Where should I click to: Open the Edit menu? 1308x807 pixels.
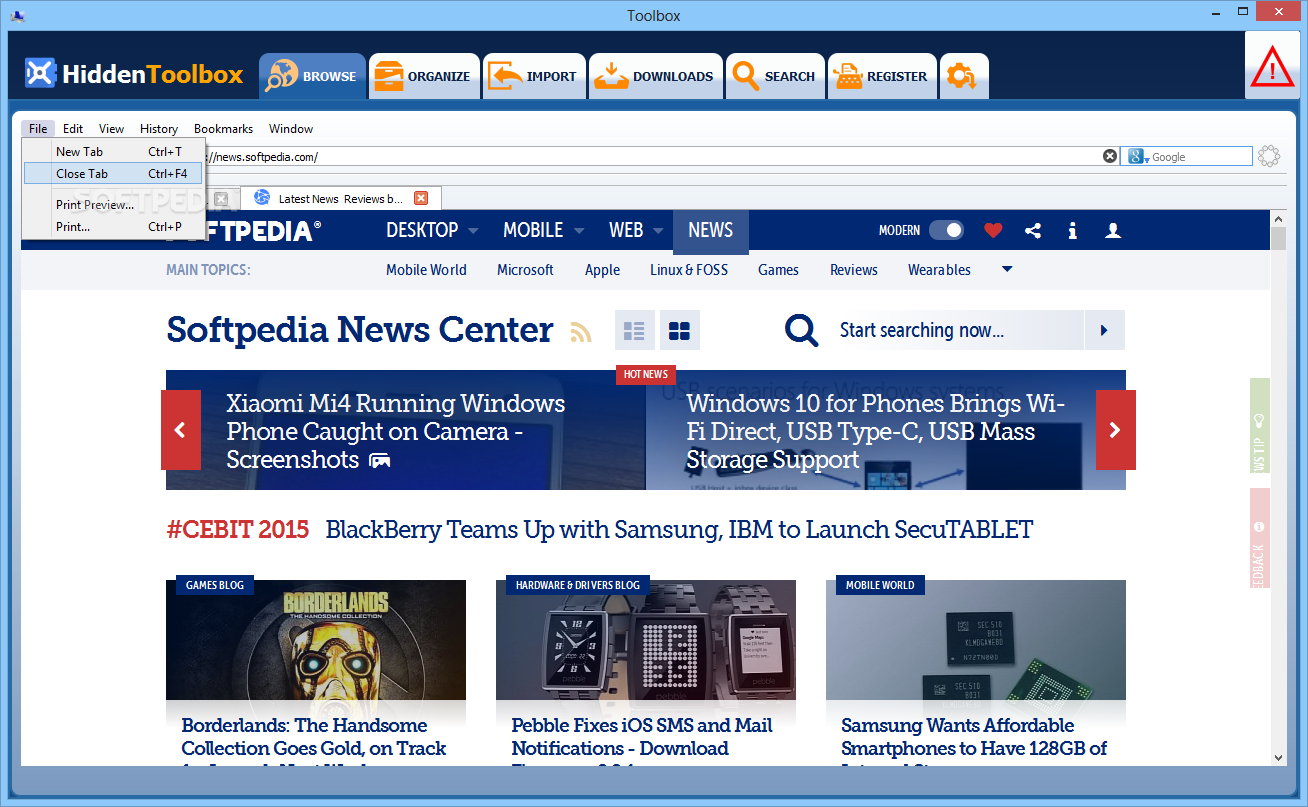pos(73,129)
